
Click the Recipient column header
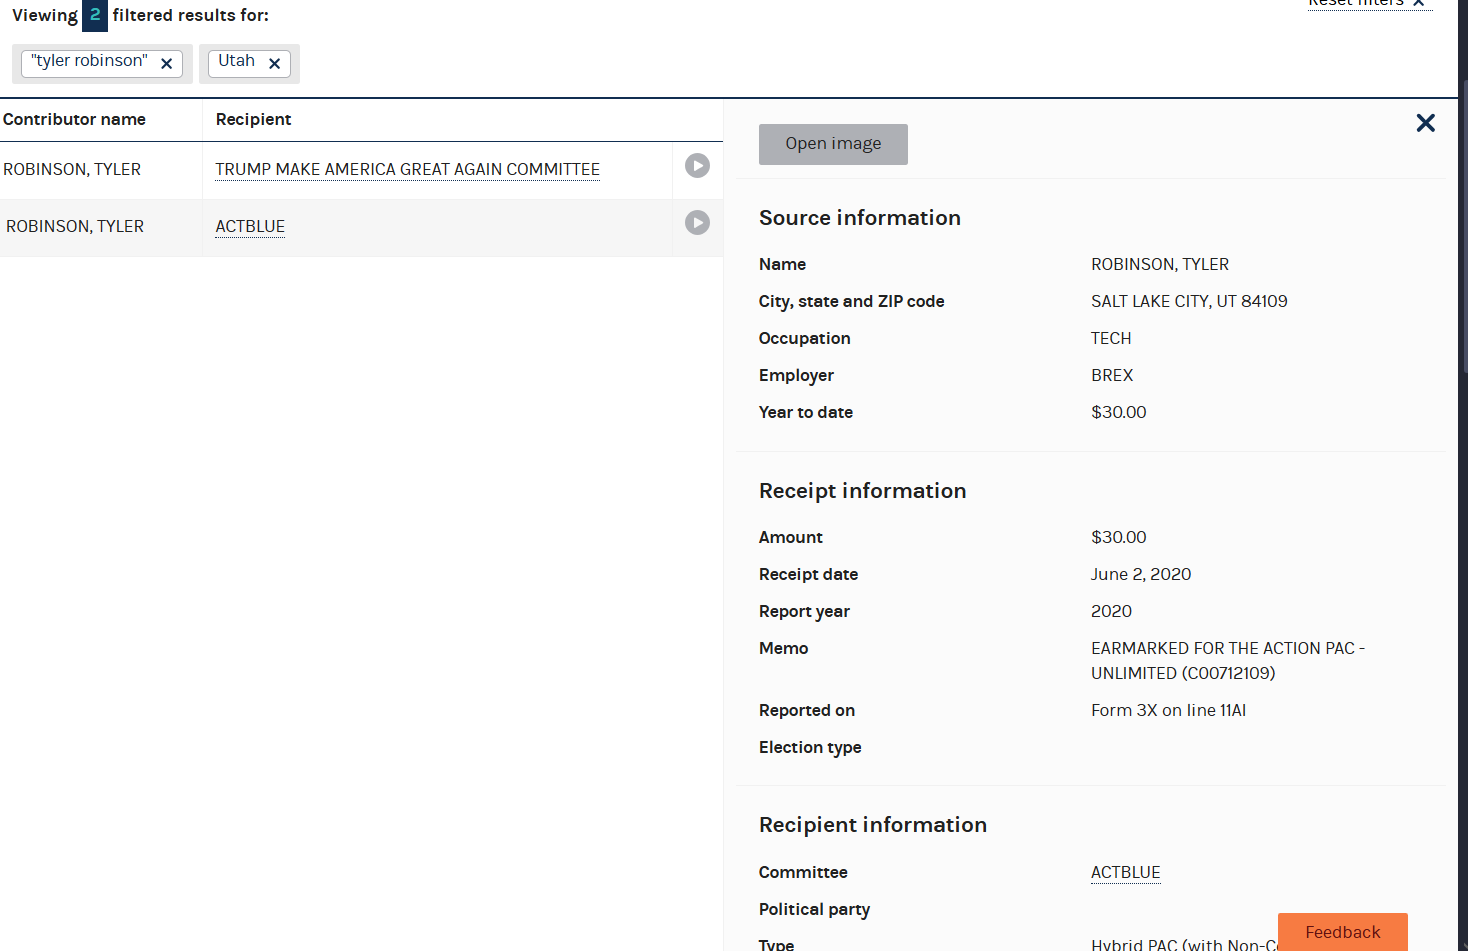tap(253, 120)
